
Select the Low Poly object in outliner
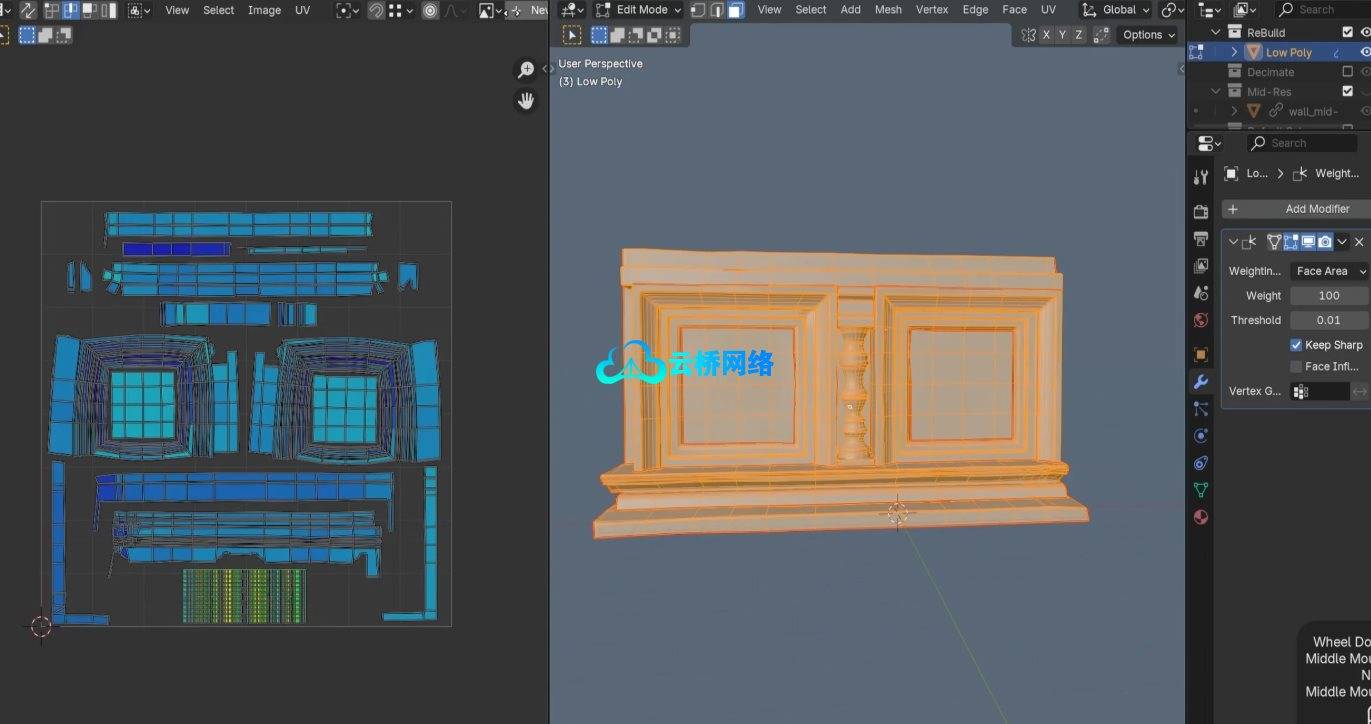coord(1288,53)
